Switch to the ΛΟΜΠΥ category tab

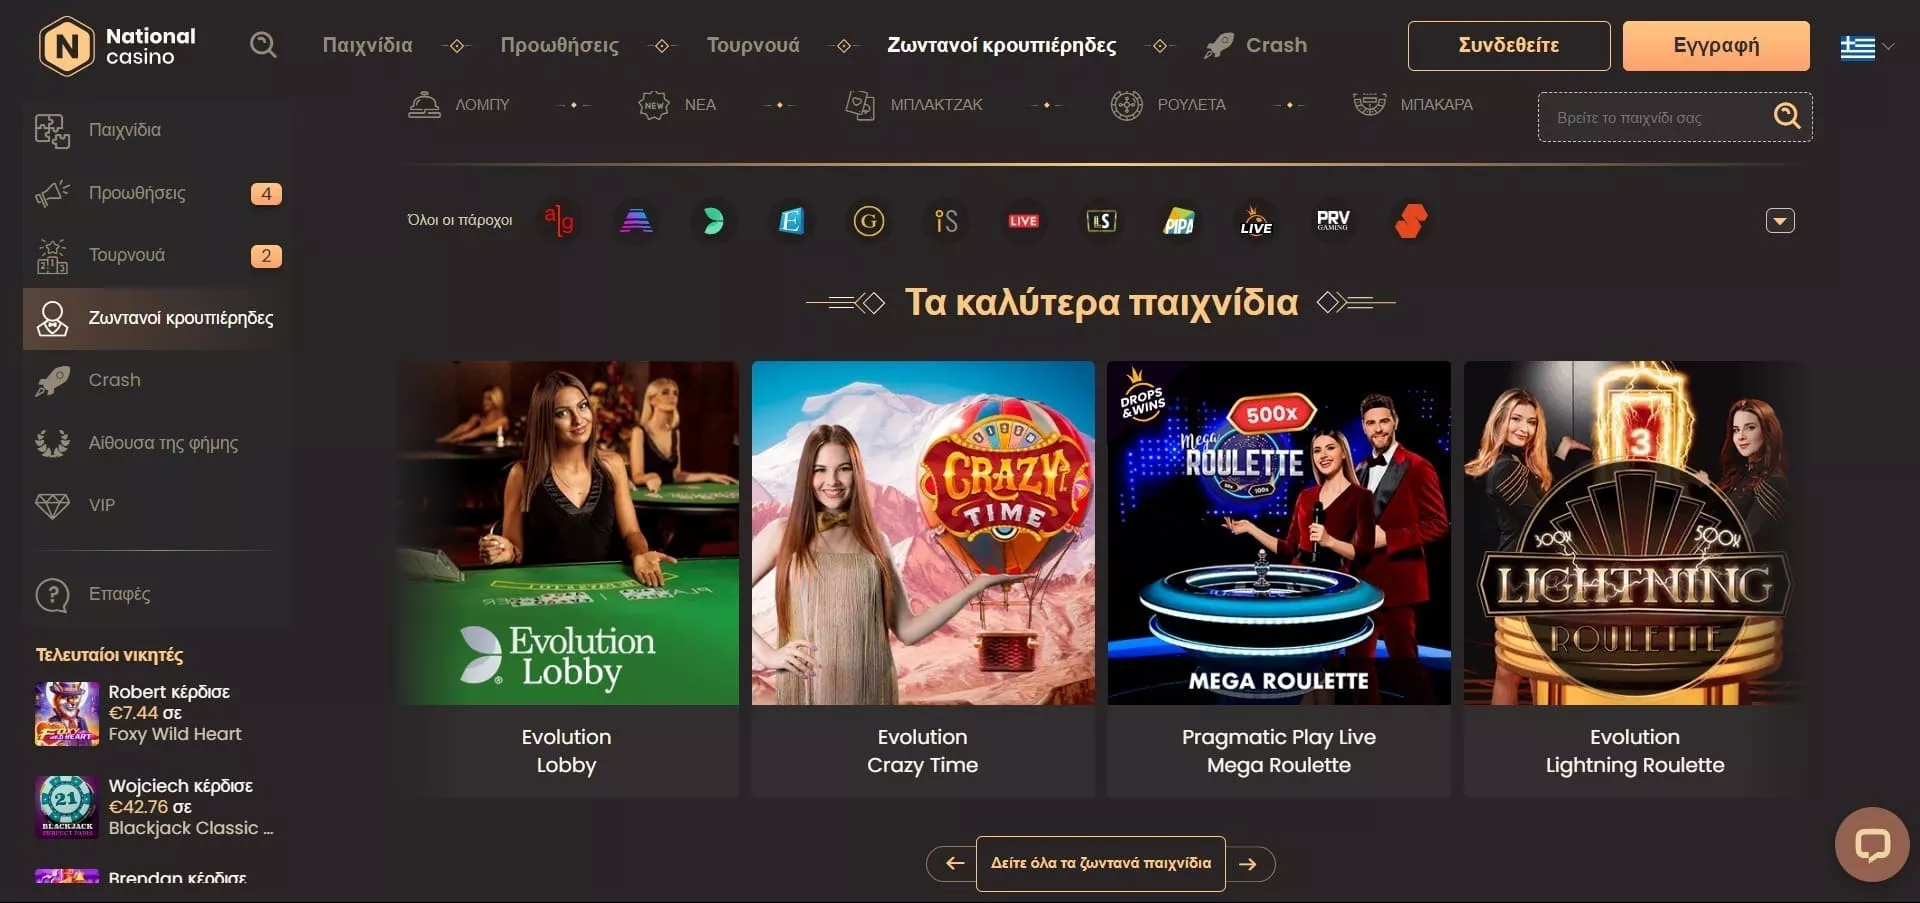[x=459, y=104]
